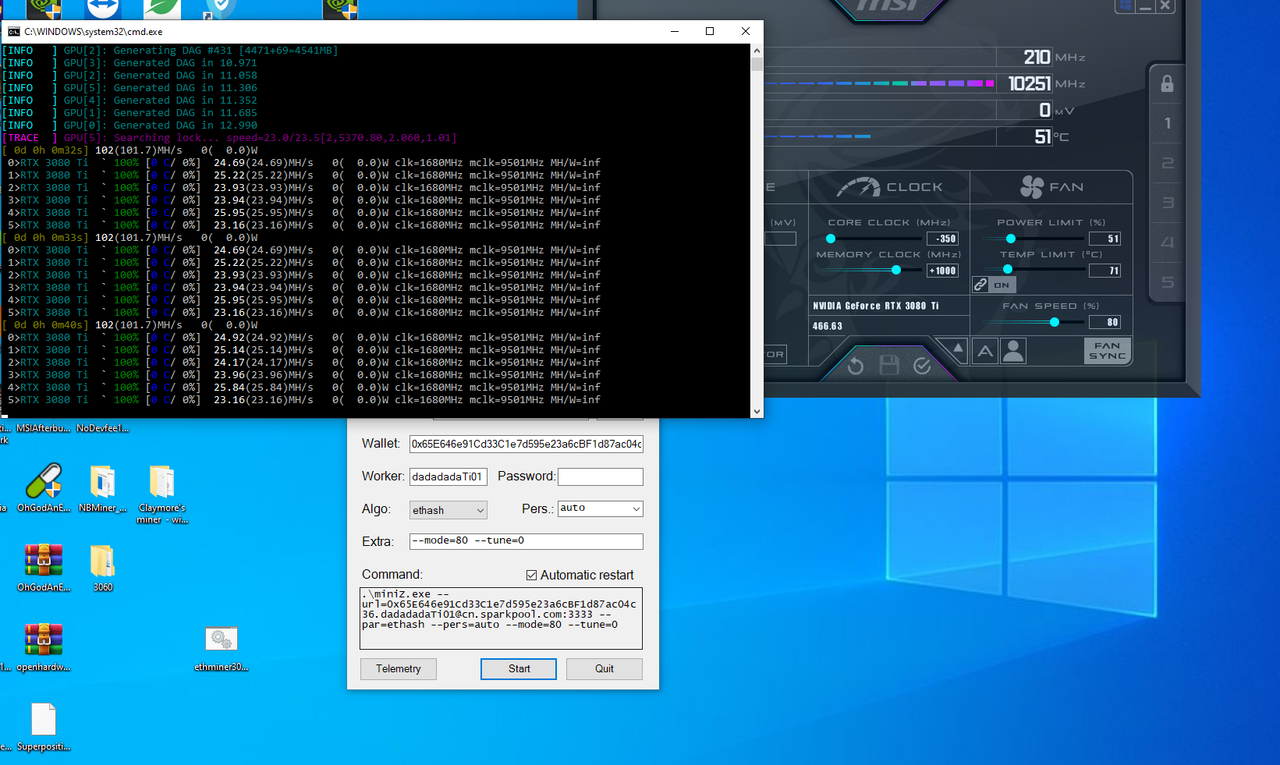1280x765 pixels.
Task: Click the Afterburner profile lock icon
Action: (1166, 85)
